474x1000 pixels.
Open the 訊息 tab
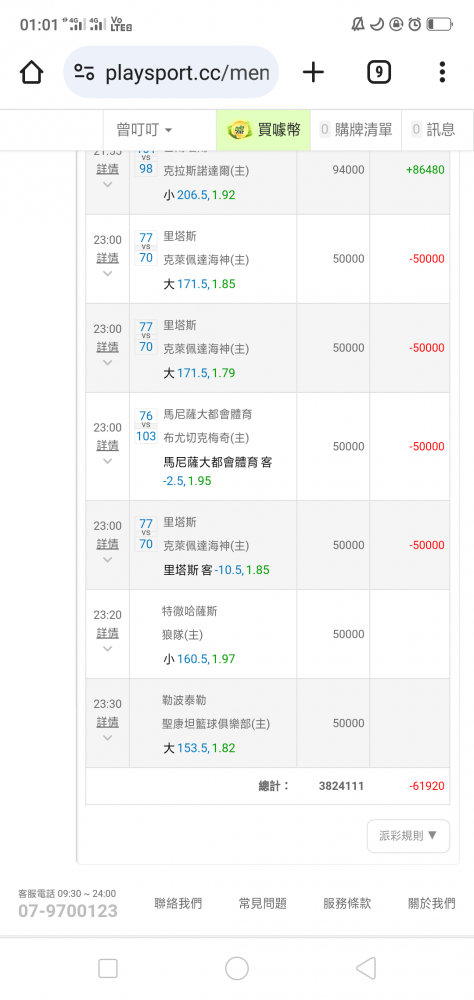pos(434,130)
